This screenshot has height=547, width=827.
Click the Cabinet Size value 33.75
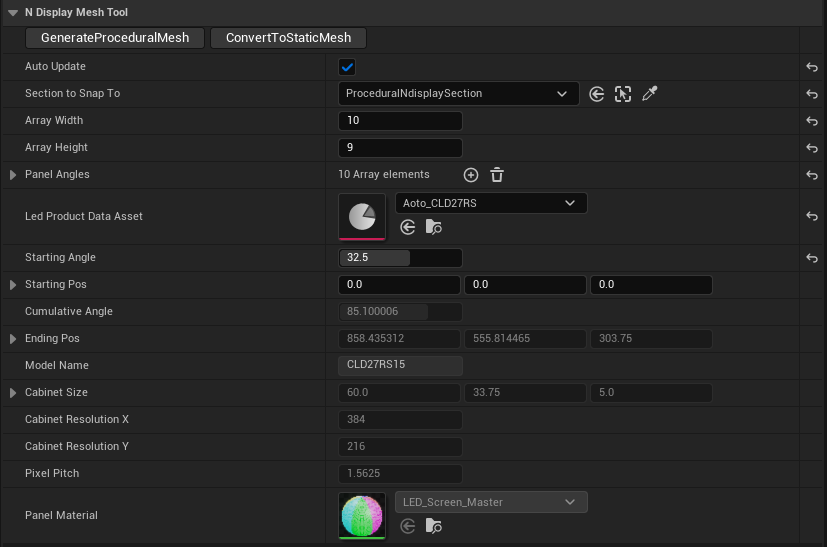coord(525,393)
